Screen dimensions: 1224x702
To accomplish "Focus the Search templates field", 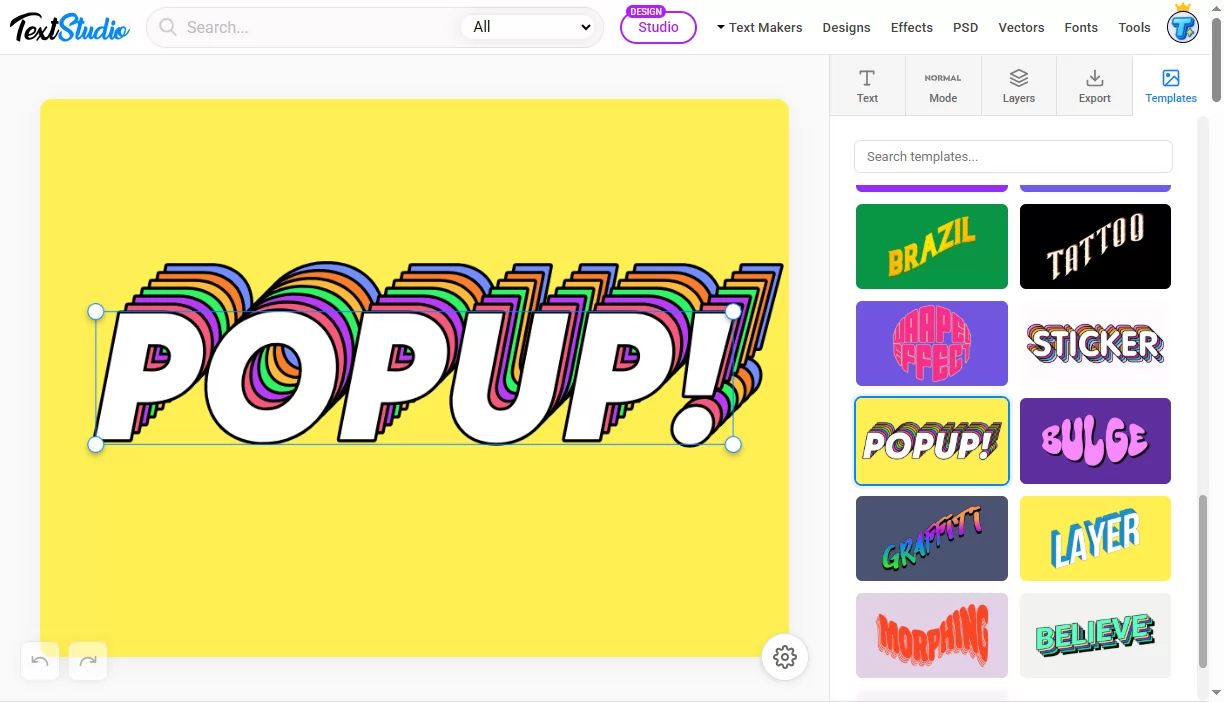I will click(1013, 156).
